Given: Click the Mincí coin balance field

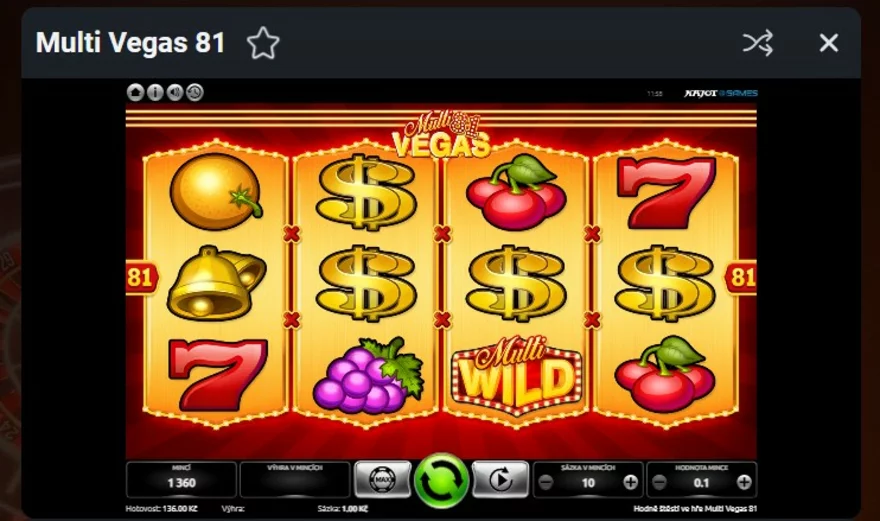Looking at the screenshot, I should click(x=181, y=479).
